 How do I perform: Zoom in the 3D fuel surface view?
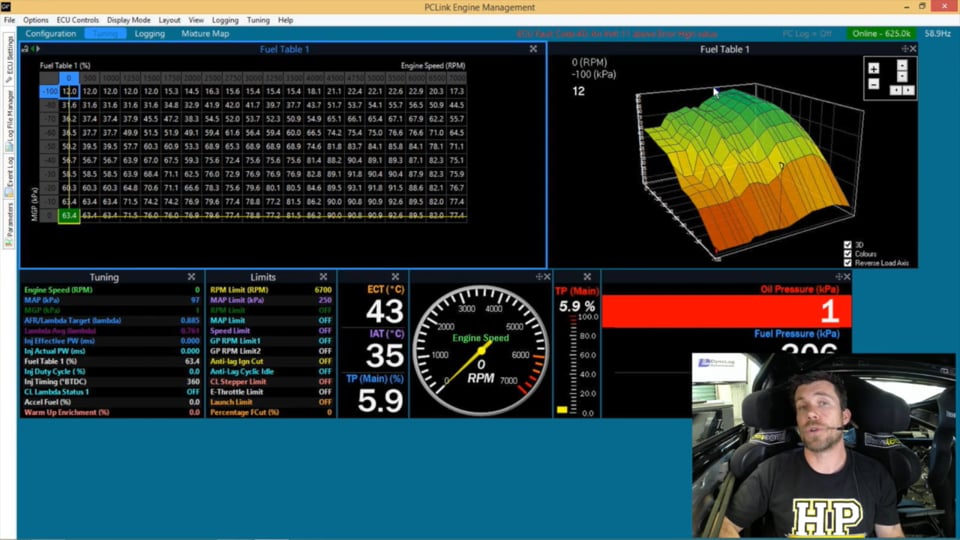pos(874,69)
